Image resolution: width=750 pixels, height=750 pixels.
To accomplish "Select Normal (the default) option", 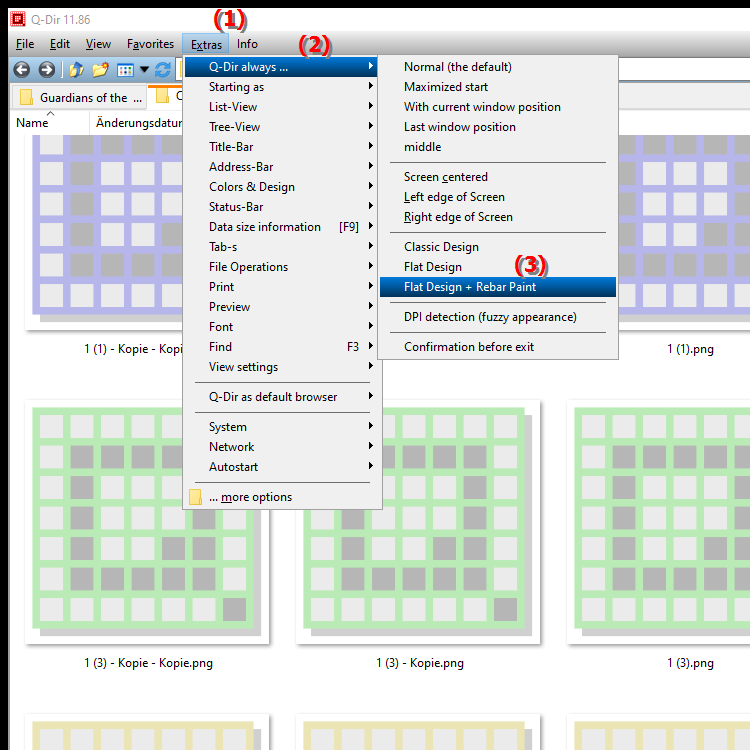I will [x=497, y=67].
